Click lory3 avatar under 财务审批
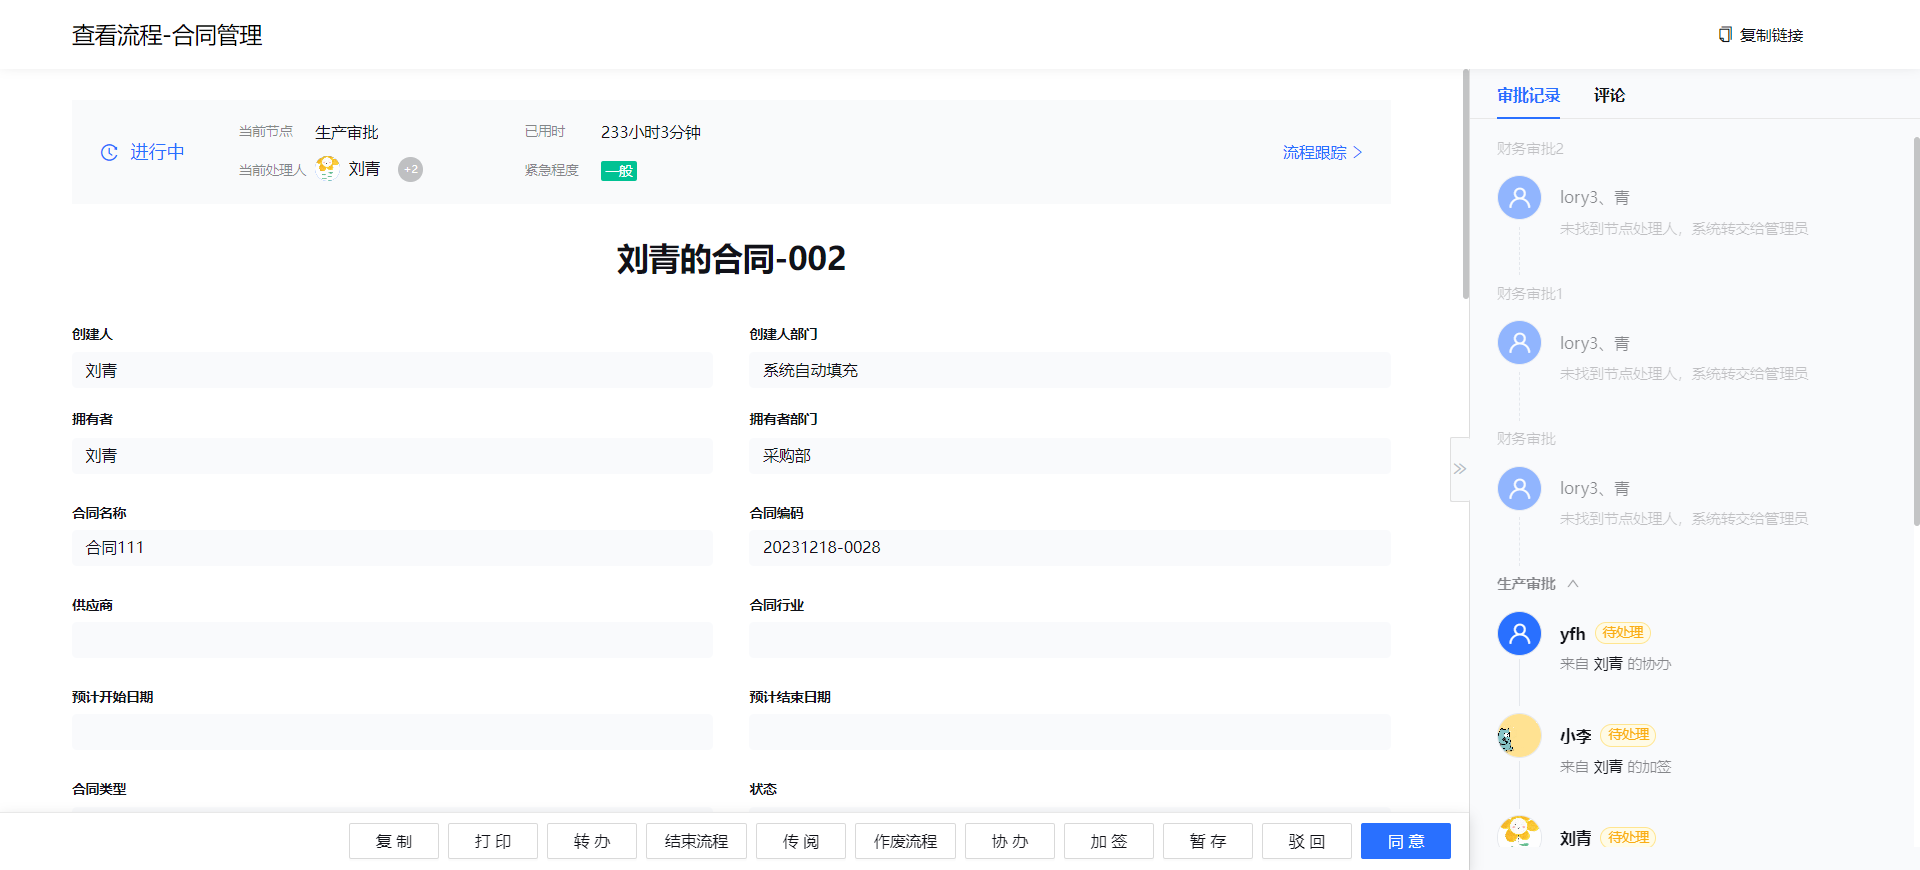 click(1519, 489)
